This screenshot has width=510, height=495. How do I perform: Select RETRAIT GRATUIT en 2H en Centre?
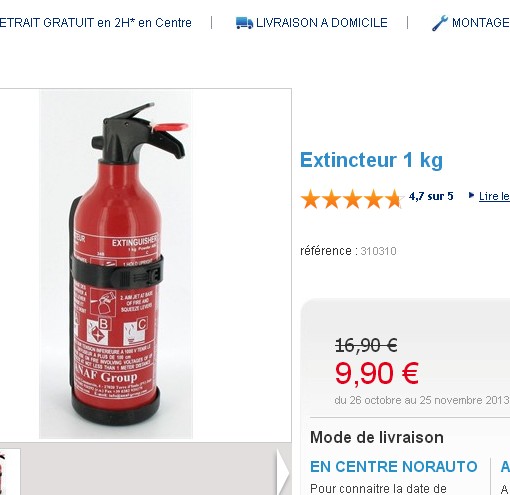coord(96,23)
